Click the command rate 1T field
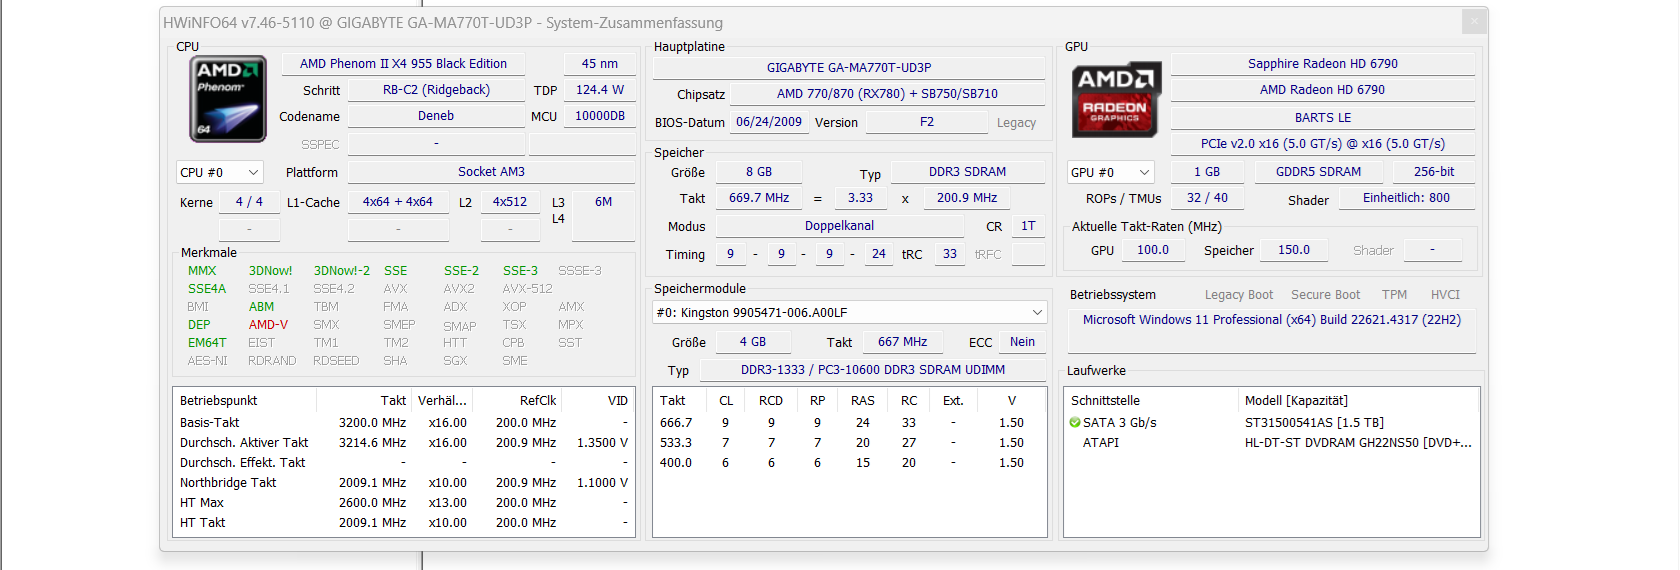The image size is (1680, 570). click(1028, 226)
